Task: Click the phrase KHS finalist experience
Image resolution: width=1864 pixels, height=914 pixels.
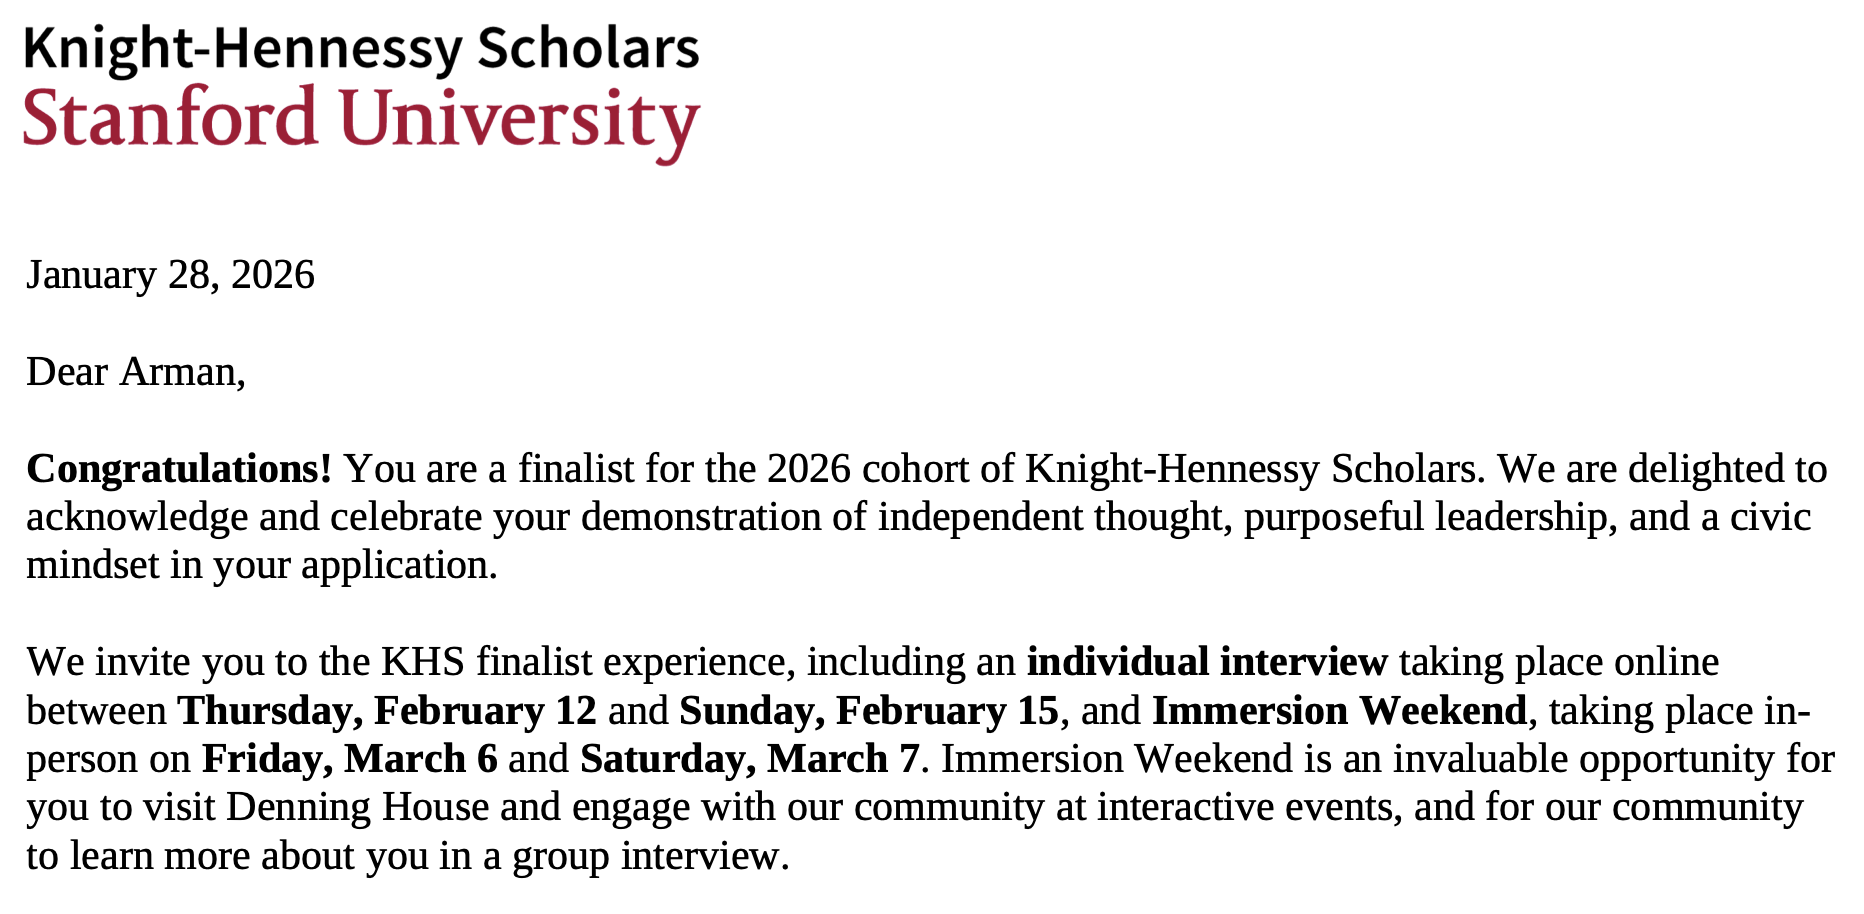Action: [588, 662]
